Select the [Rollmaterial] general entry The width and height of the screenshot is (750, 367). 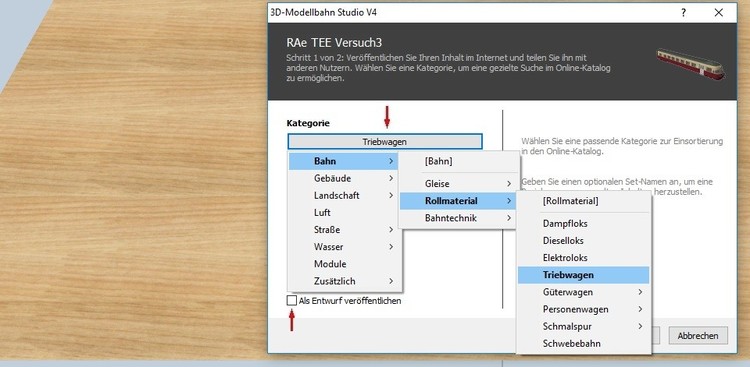(x=583, y=201)
